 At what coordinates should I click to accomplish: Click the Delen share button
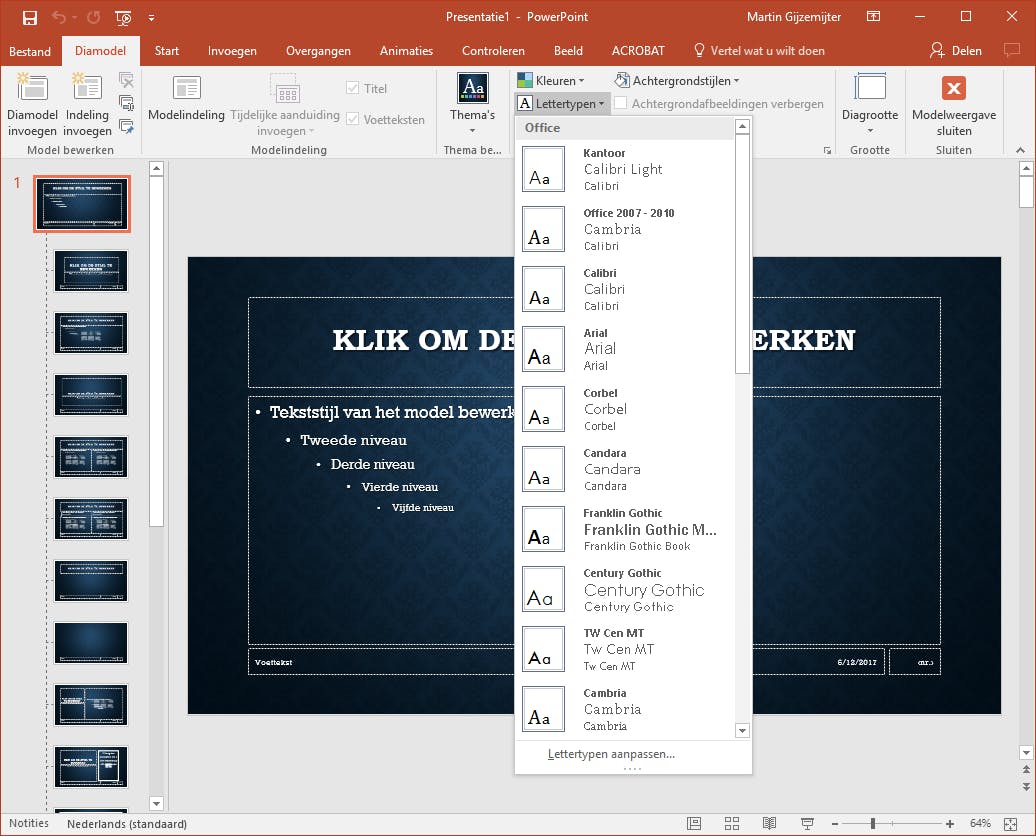point(955,50)
